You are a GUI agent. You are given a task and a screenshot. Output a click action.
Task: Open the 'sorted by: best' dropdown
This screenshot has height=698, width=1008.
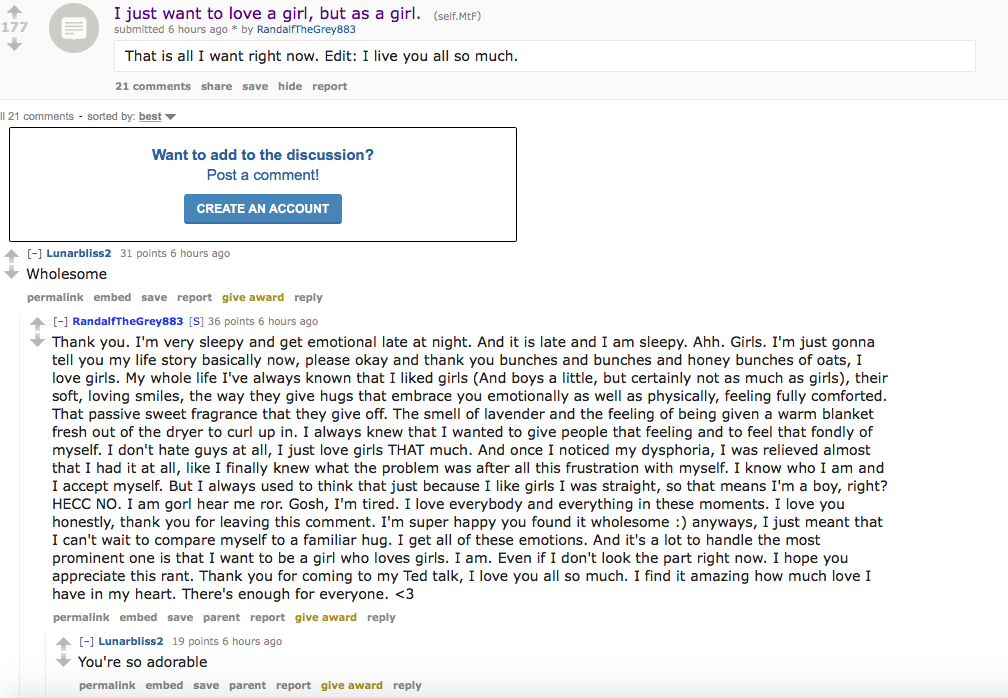(157, 116)
